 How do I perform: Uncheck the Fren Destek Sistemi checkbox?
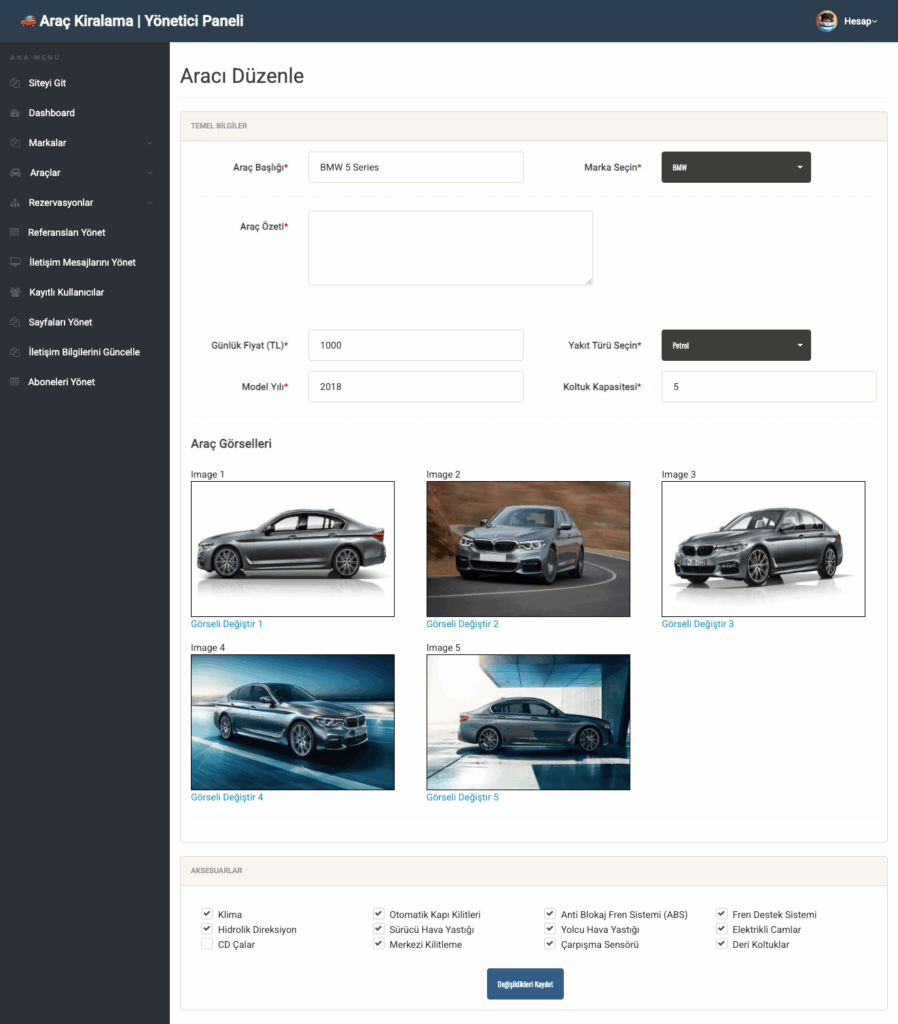[722, 914]
